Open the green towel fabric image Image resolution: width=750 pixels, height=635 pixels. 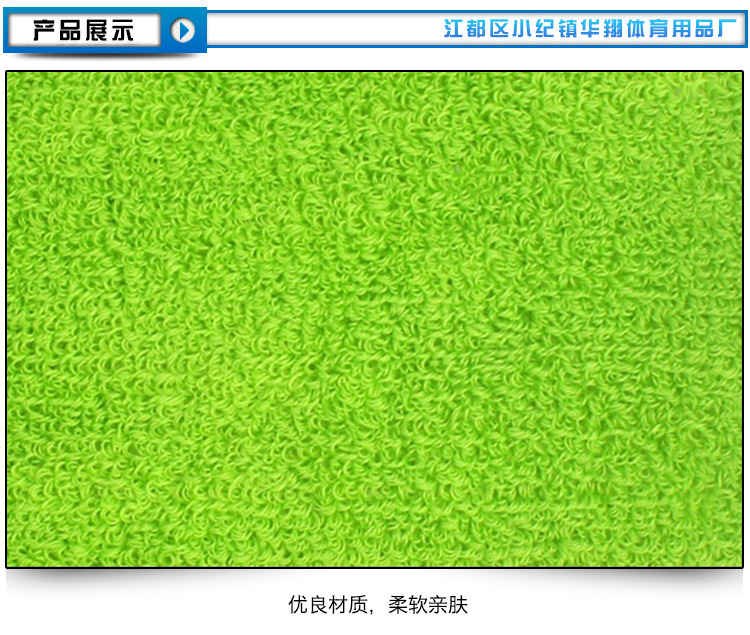tap(375, 319)
